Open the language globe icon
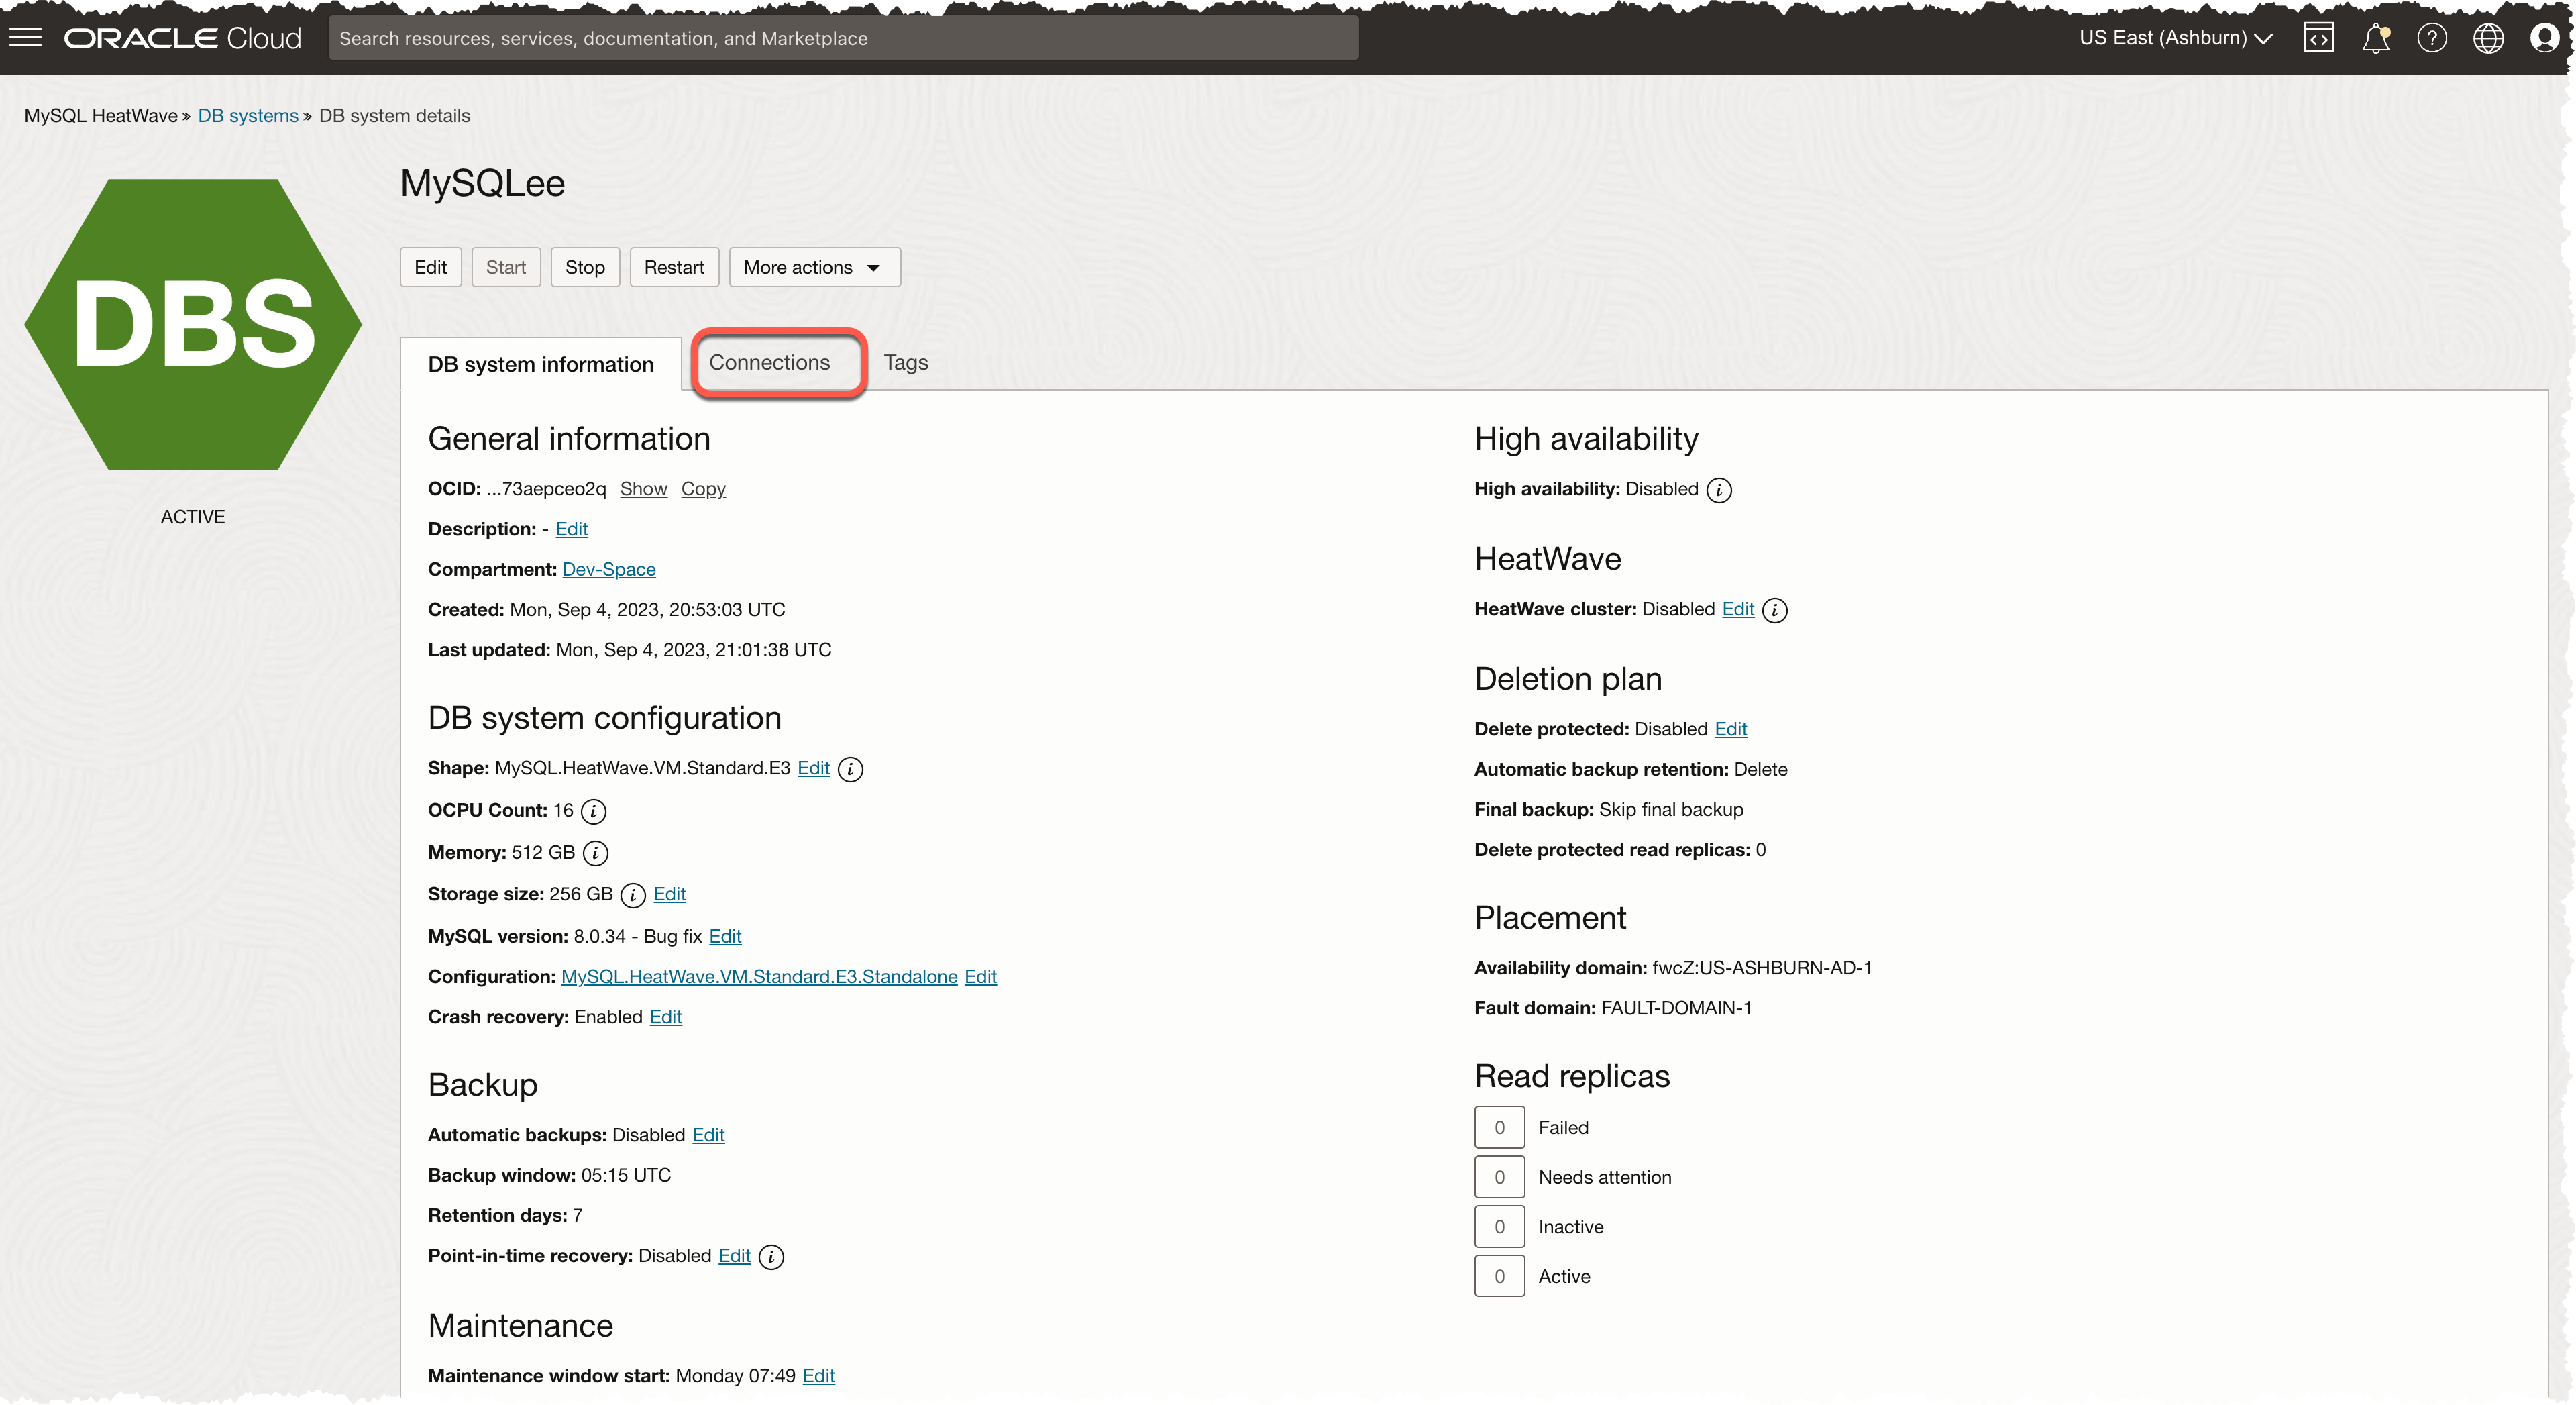This screenshot has height=1405, width=2576. coord(2488,38)
